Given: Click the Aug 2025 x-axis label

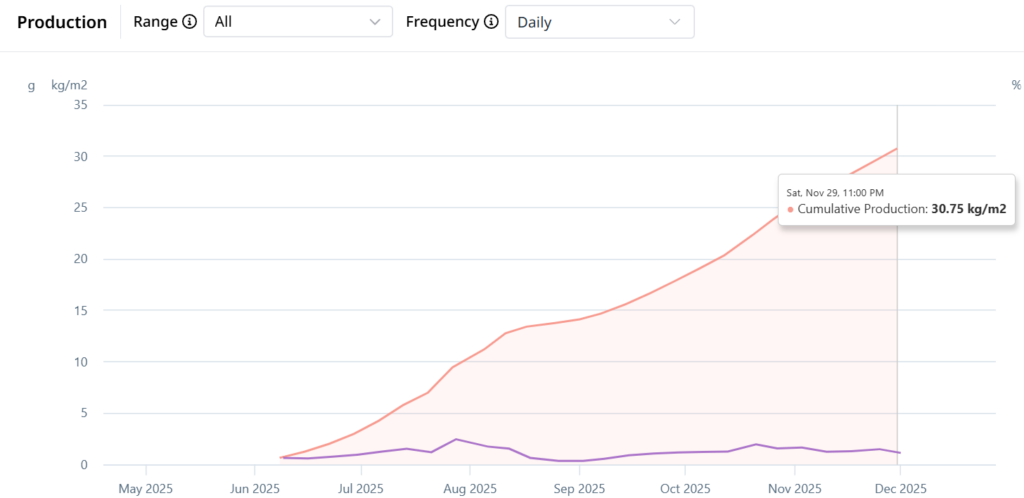Looking at the screenshot, I should point(470,489).
